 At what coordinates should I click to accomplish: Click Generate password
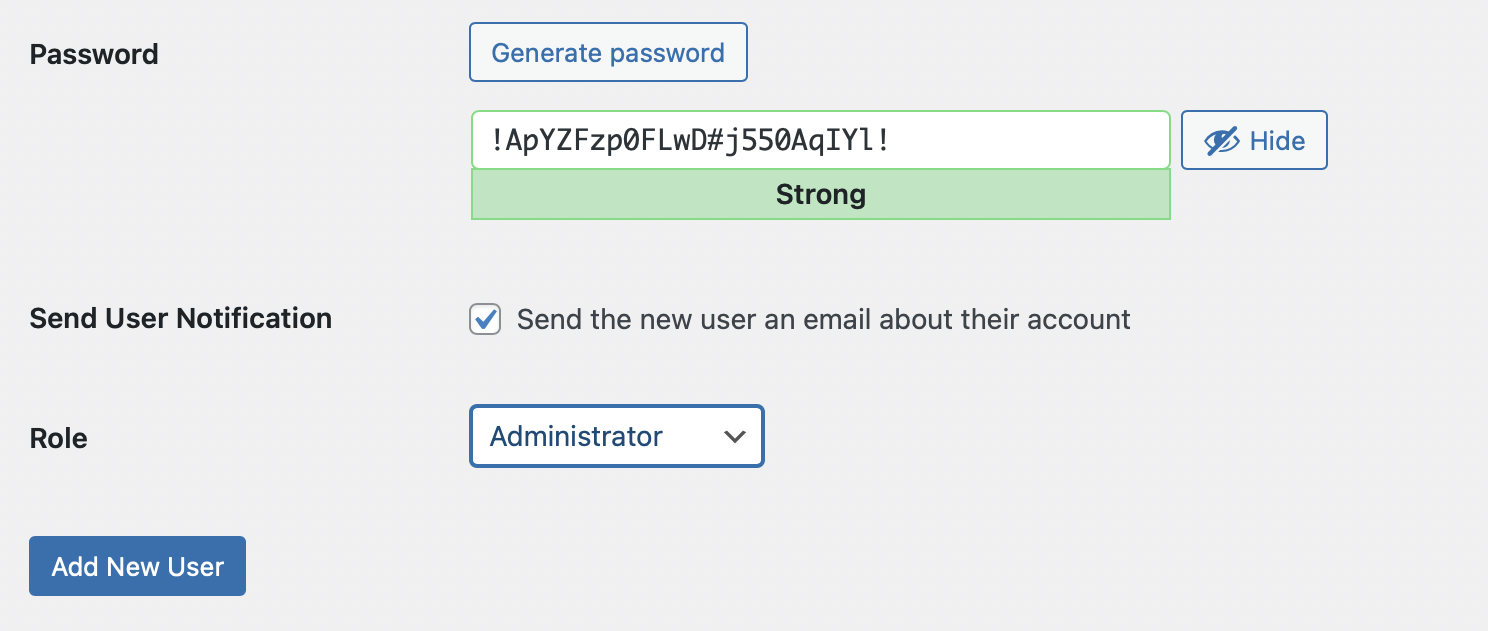(608, 52)
